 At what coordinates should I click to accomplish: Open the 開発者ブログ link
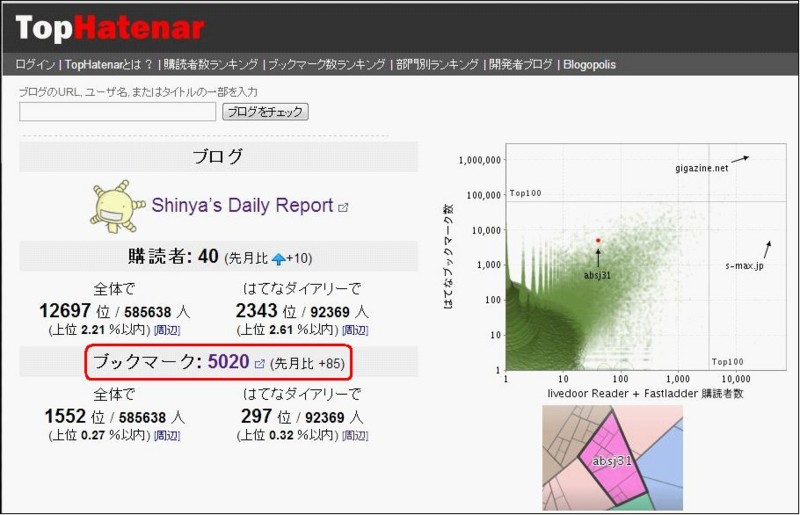(x=520, y=65)
